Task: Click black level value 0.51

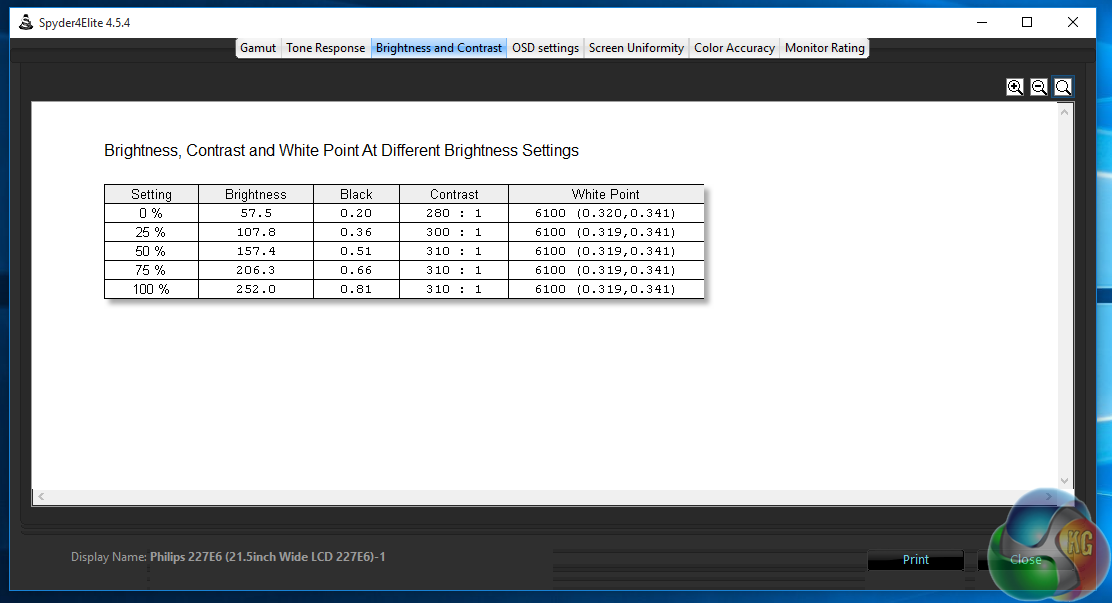Action: click(x=356, y=251)
